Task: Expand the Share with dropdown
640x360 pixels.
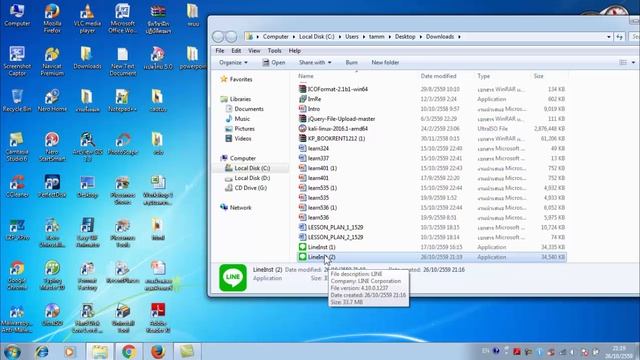Action: [x=315, y=62]
